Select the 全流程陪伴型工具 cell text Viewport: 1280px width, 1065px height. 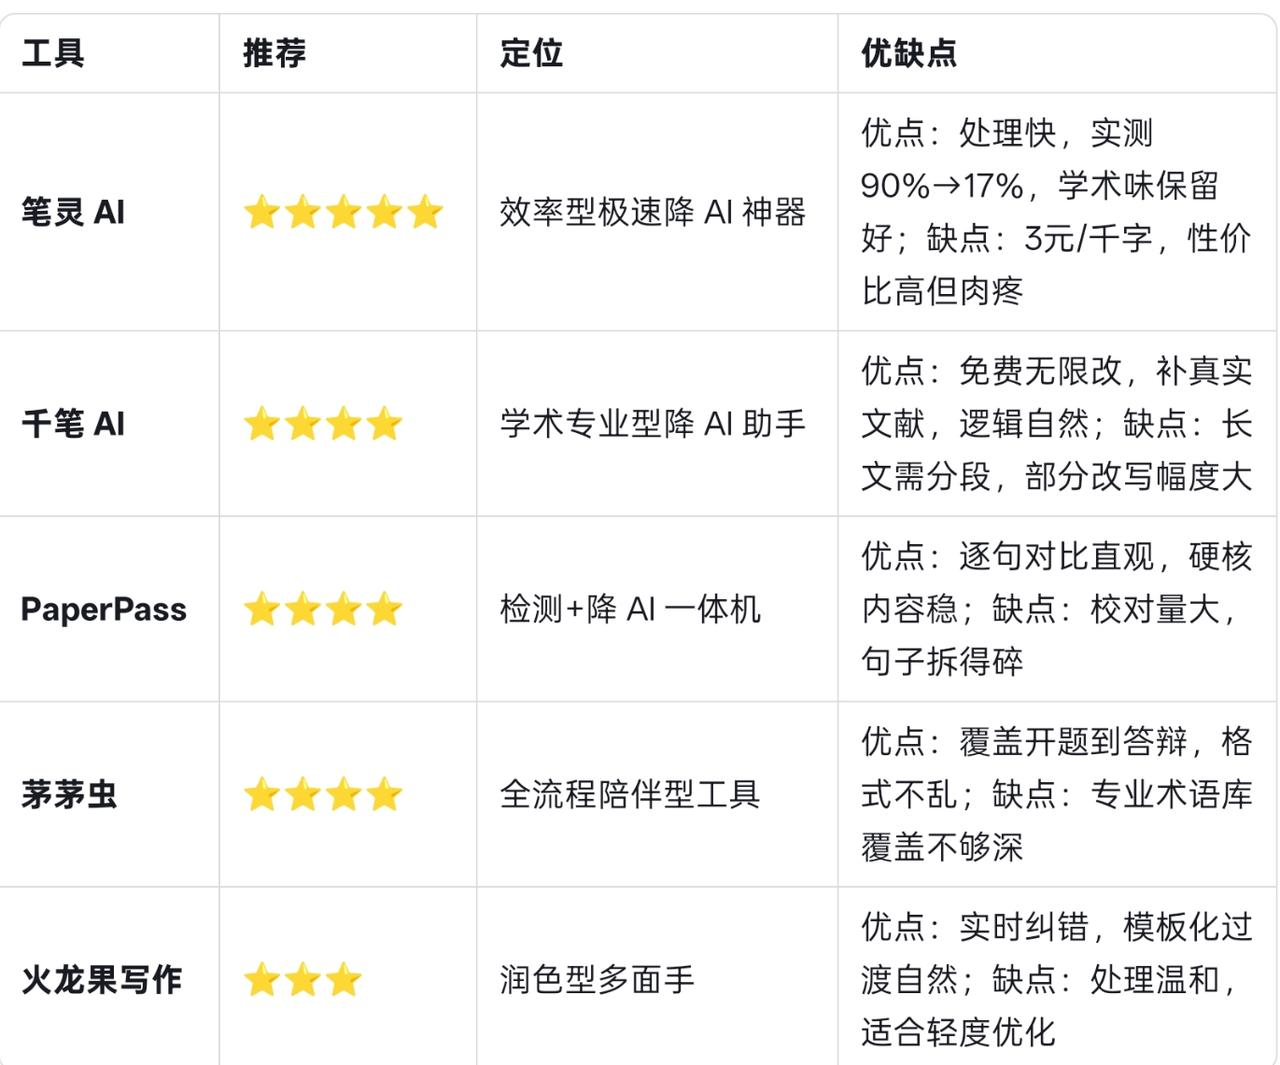click(x=630, y=795)
